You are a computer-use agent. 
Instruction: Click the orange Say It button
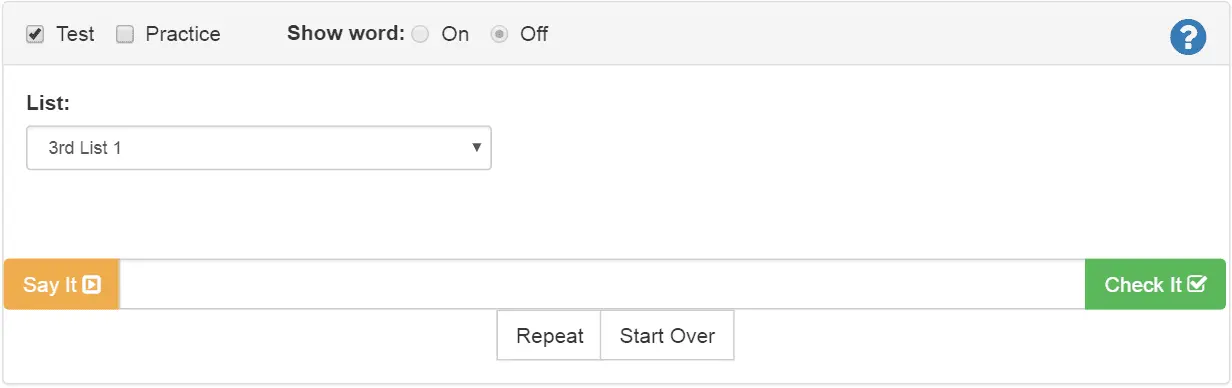click(62, 285)
